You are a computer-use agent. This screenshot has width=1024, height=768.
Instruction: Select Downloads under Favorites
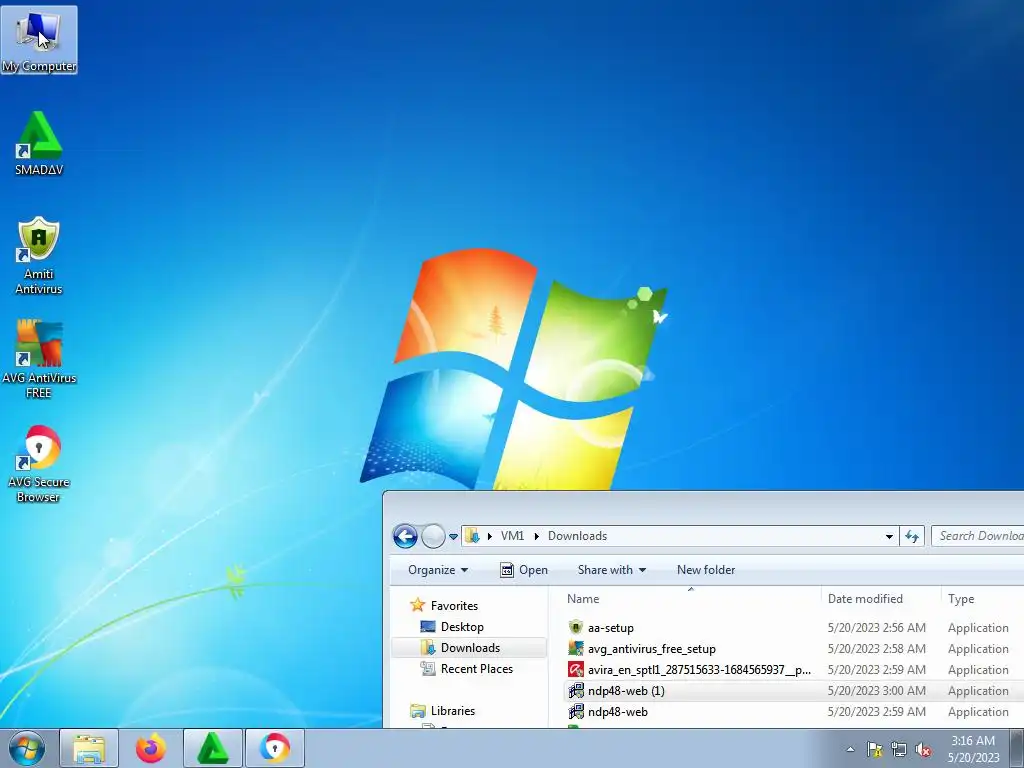pyautogui.click(x=469, y=648)
